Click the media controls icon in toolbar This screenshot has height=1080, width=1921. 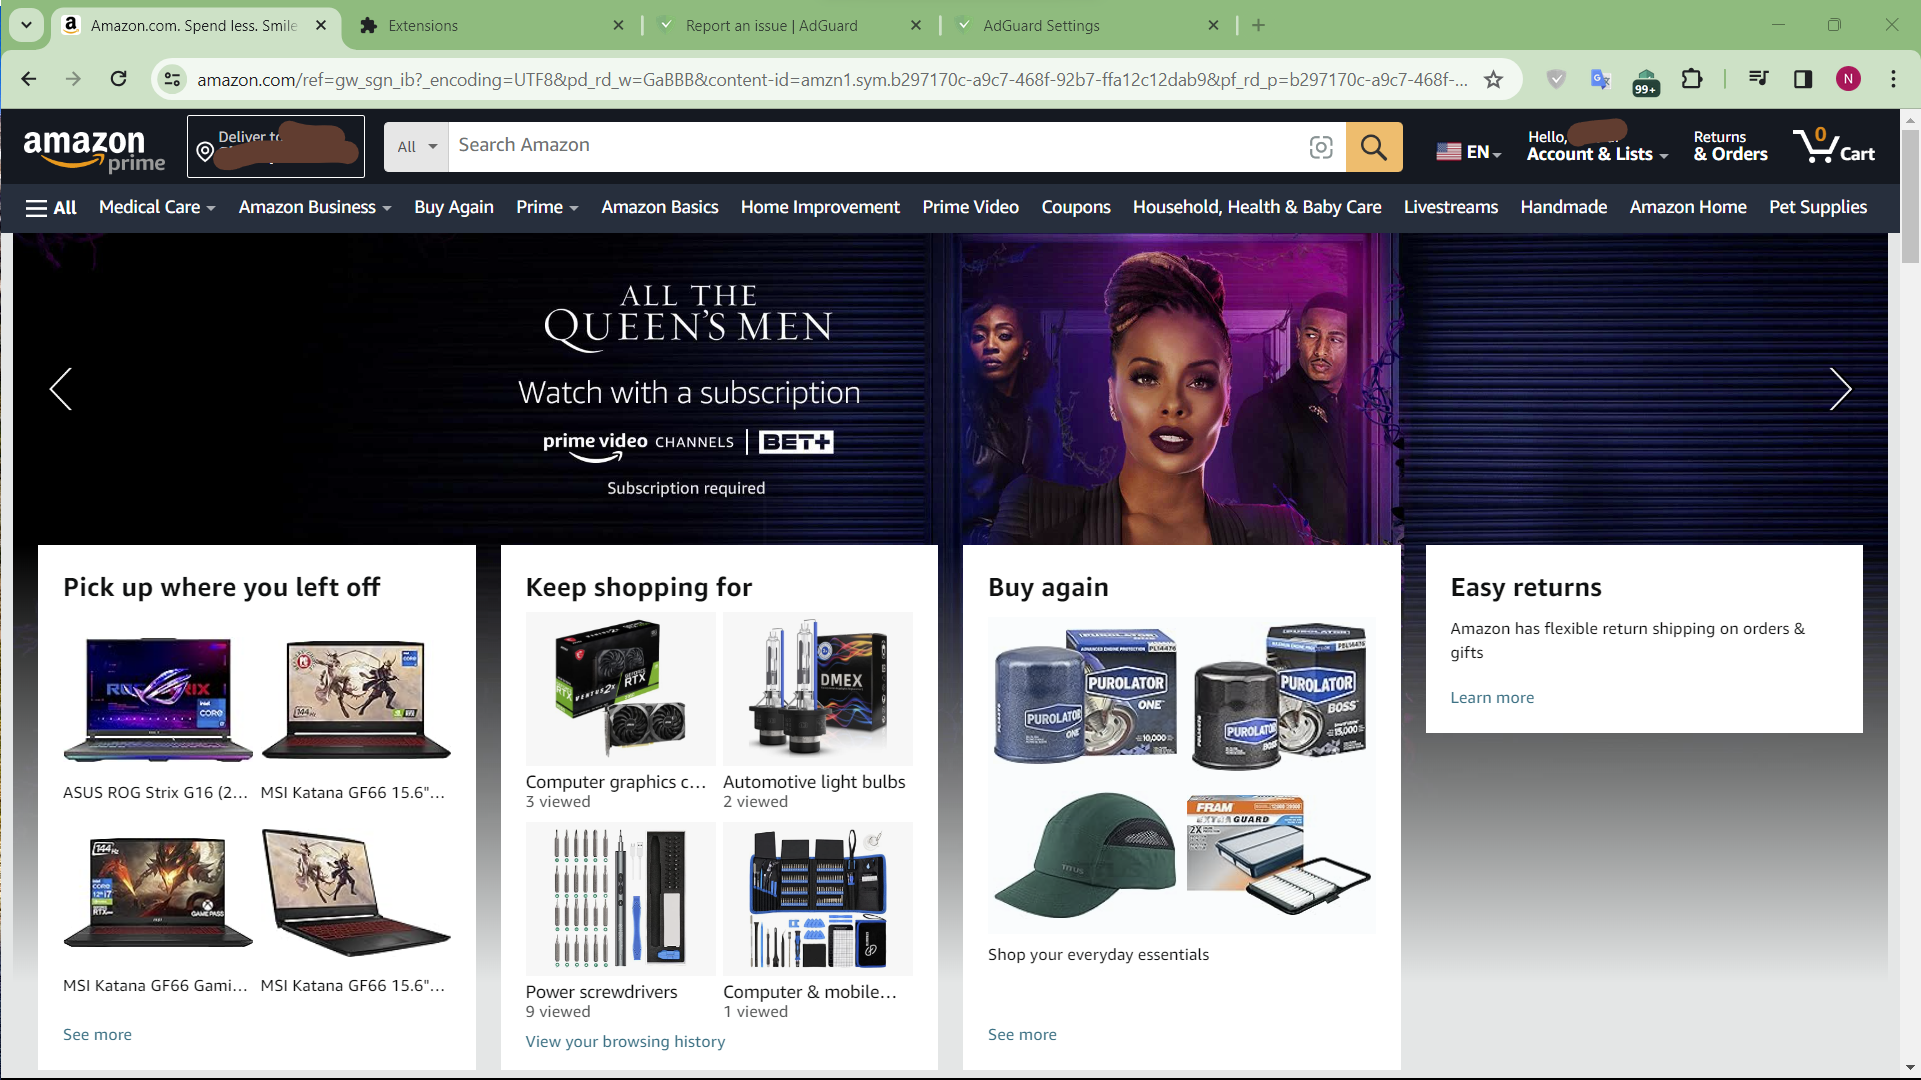1757,79
